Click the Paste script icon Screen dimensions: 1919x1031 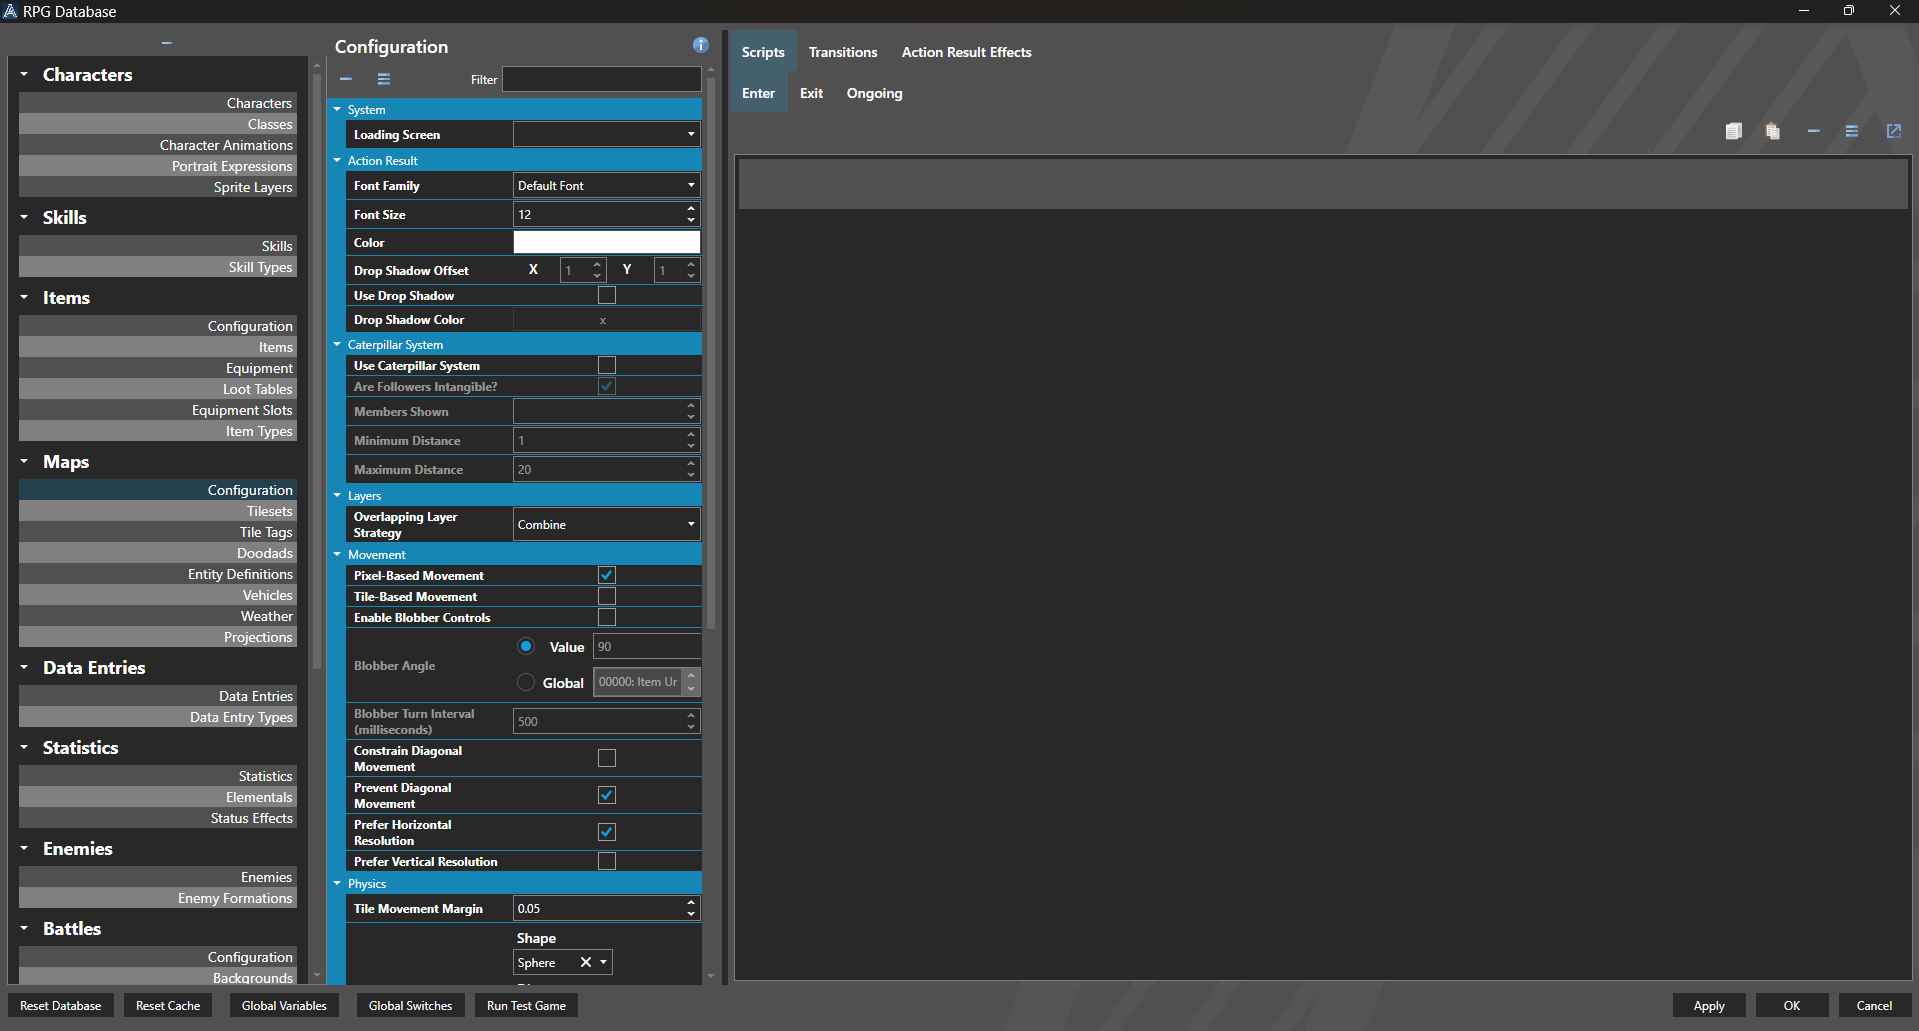click(1772, 131)
